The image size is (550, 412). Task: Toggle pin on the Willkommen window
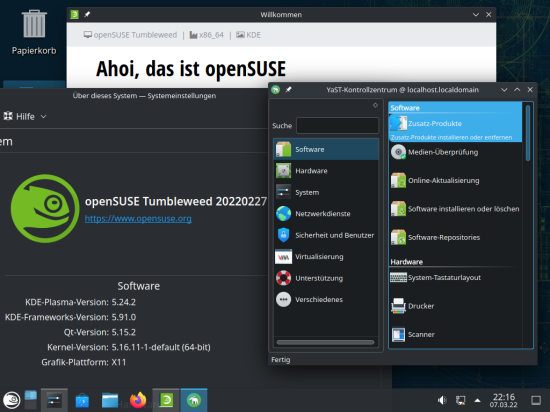point(87,14)
